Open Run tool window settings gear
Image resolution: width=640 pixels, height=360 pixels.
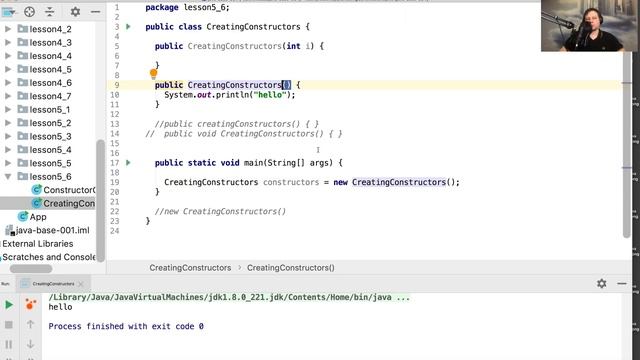[602, 283]
